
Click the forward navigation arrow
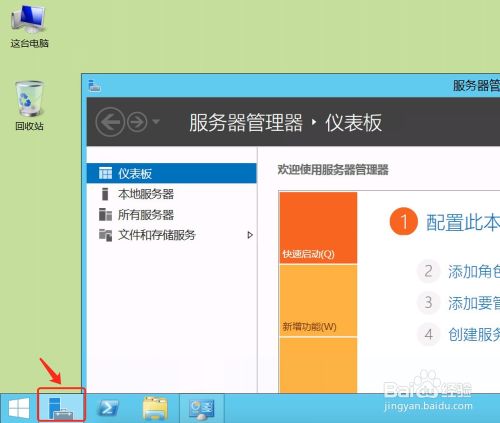click(137, 122)
